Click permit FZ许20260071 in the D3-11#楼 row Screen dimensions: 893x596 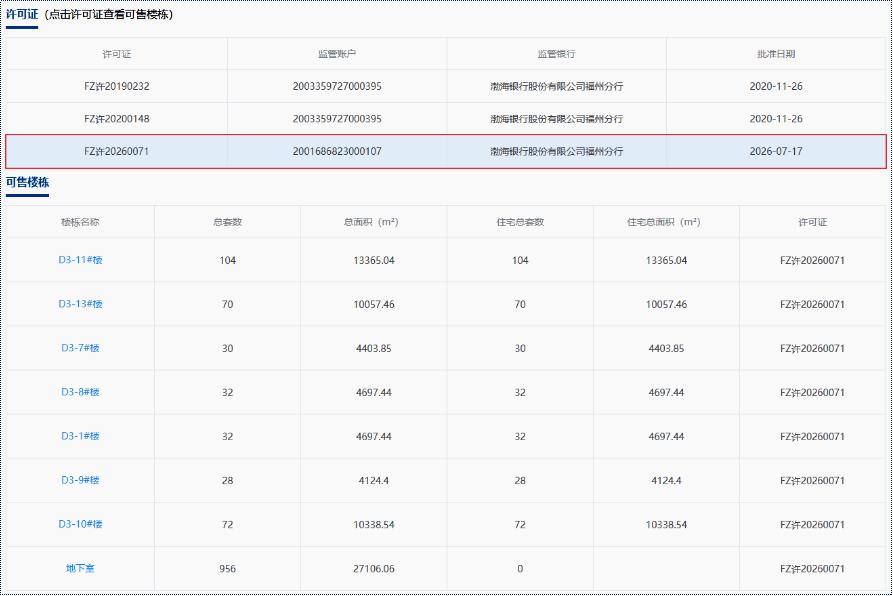coord(812,260)
